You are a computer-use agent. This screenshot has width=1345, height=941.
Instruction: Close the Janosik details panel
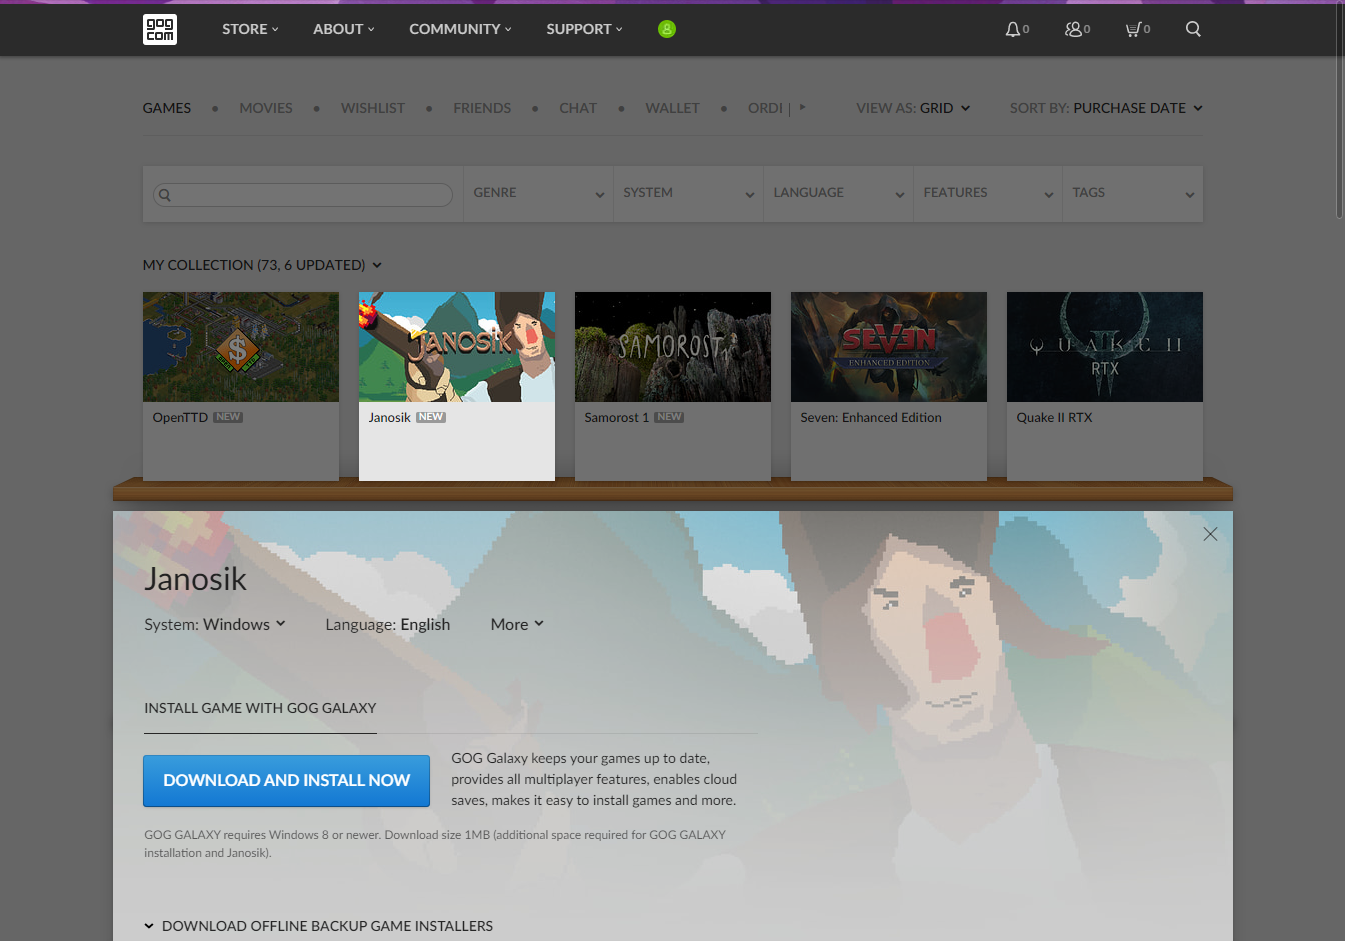click(1210, 534)
